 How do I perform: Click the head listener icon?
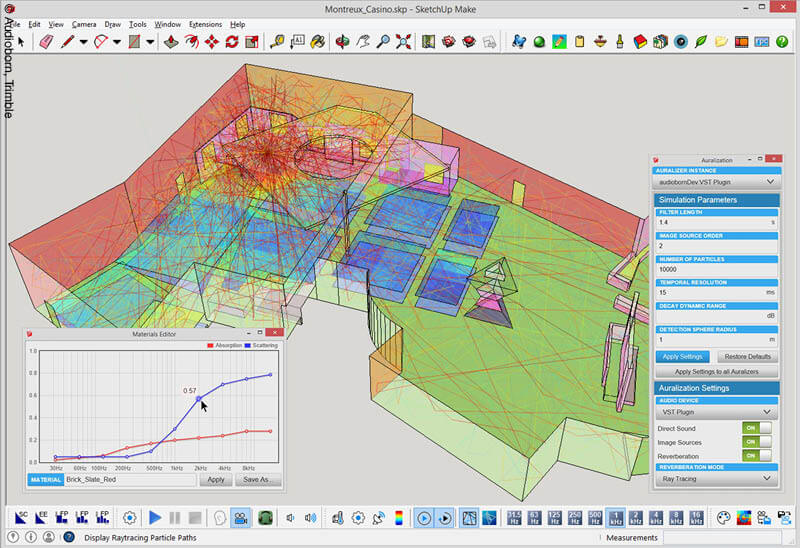pyautogui.click(x=220, y=518)
